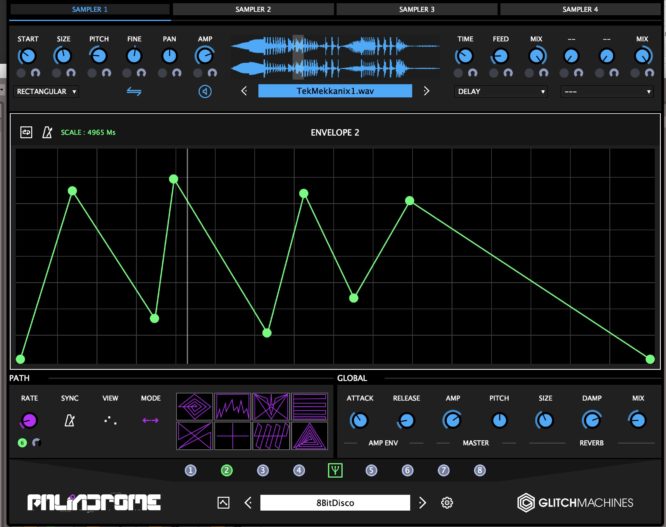Select envelope 3 button
The height and width of the screenshot is (527, 666).
263,470
